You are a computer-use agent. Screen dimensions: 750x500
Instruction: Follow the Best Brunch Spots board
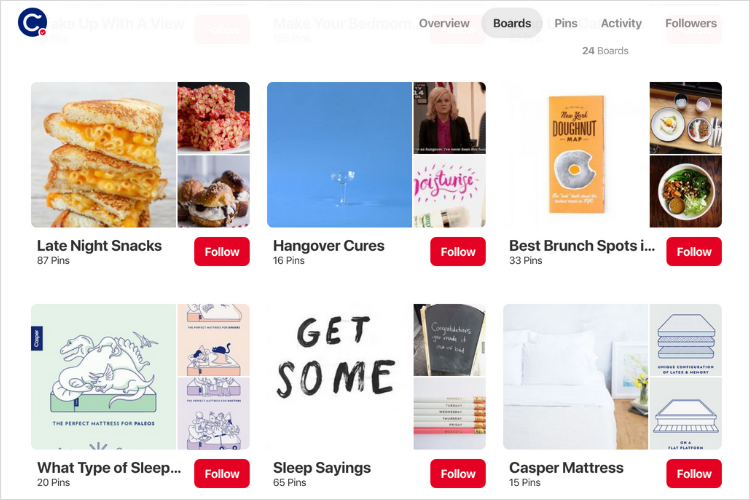coord(694,252)
